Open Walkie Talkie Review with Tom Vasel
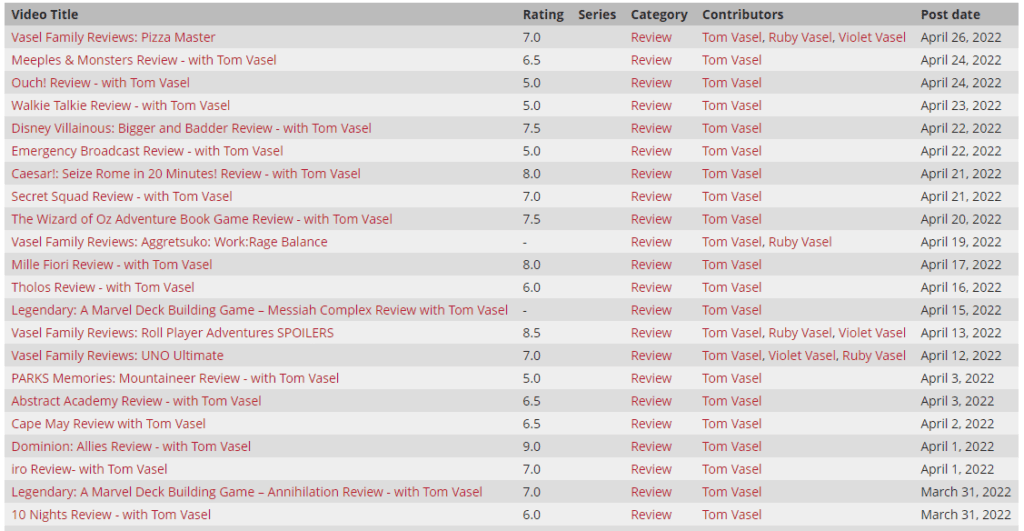The width and height of the screenshot is (1024, 531). click(x=120, y=106)
